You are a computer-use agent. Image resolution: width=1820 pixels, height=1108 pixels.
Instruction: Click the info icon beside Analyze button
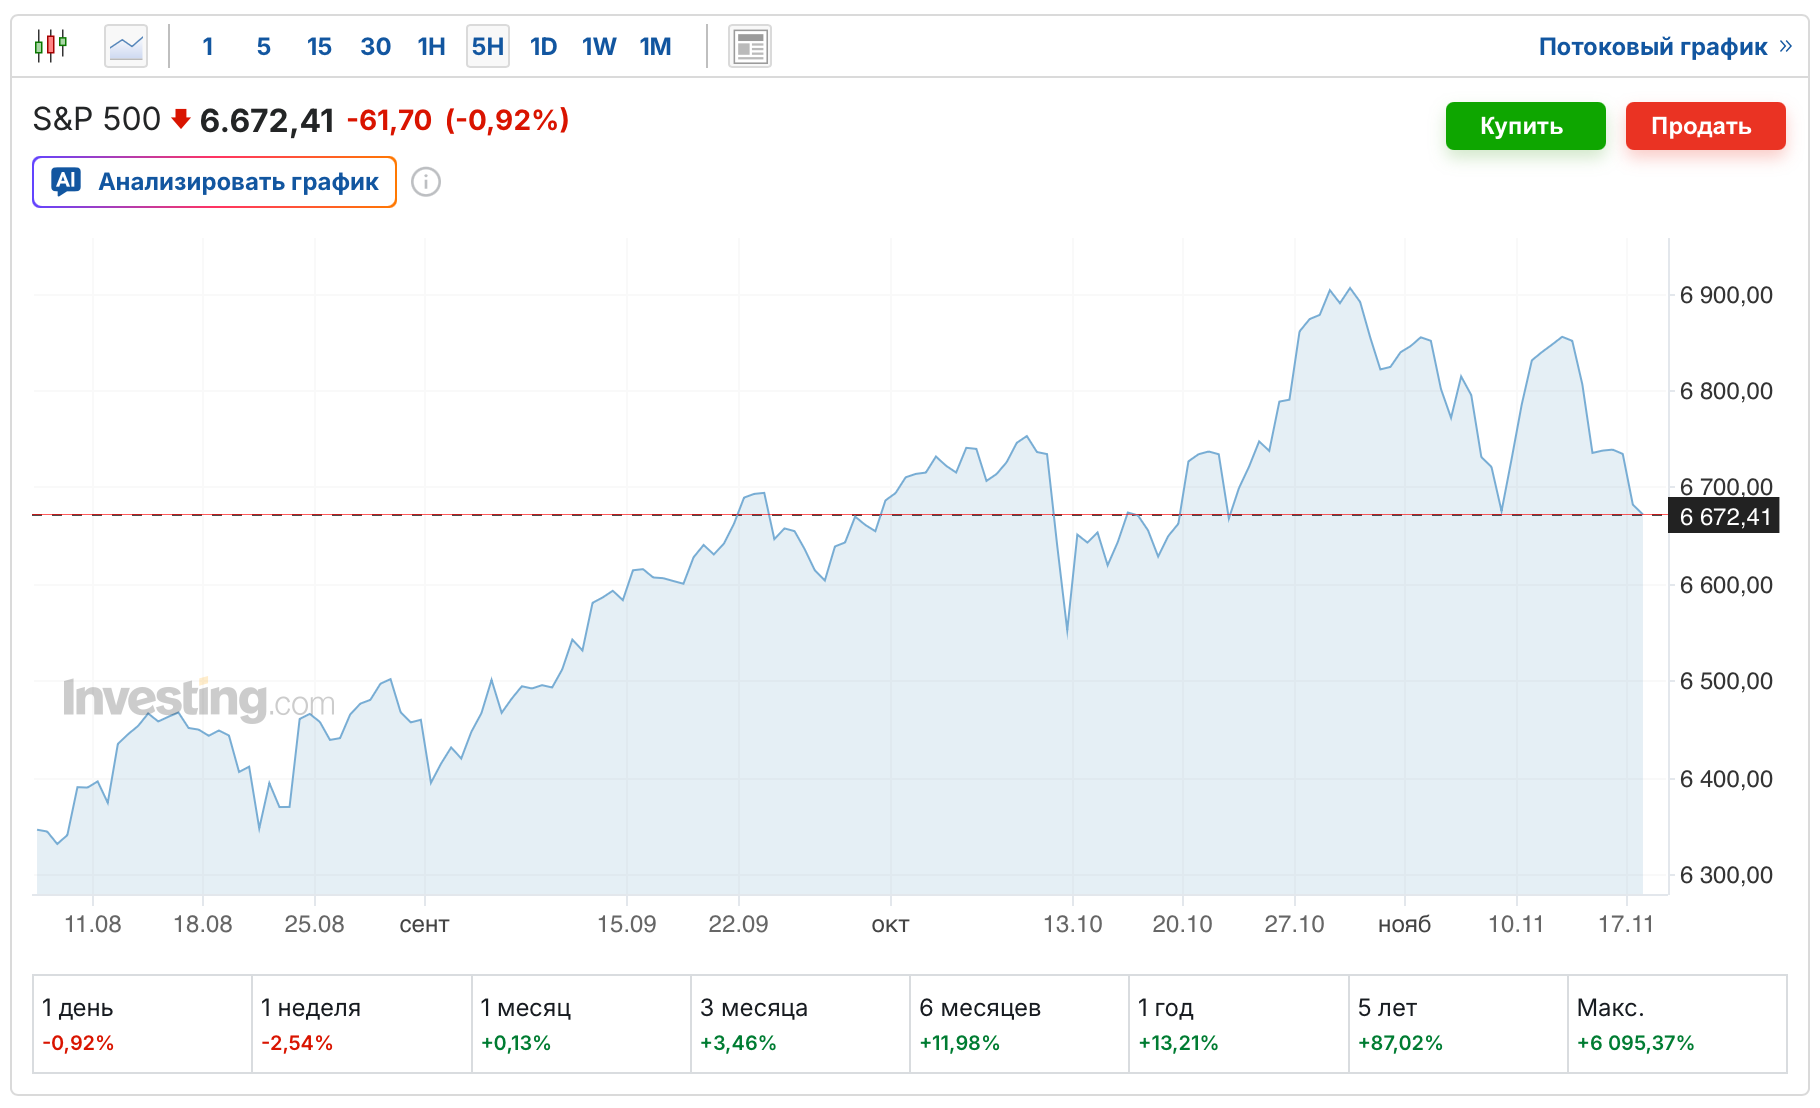(x=426, y=182)
